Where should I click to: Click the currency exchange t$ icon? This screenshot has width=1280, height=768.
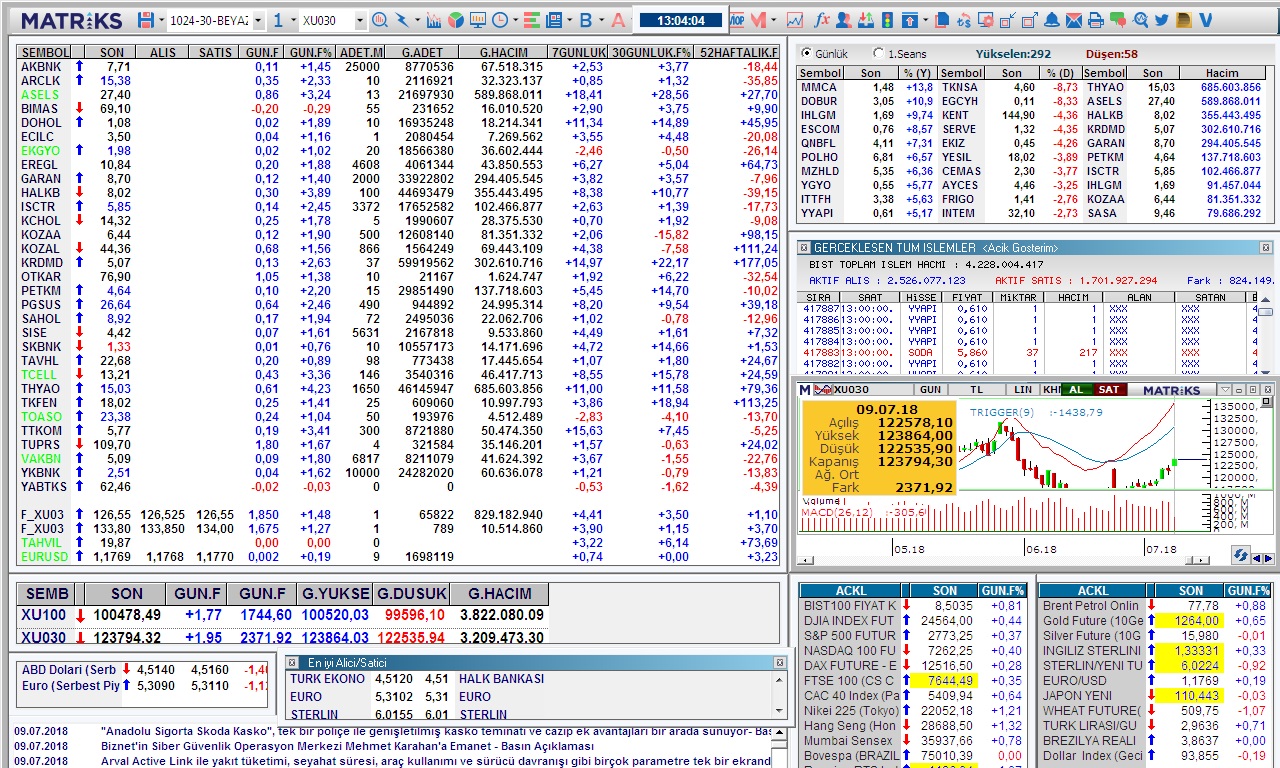coord(965,20)
